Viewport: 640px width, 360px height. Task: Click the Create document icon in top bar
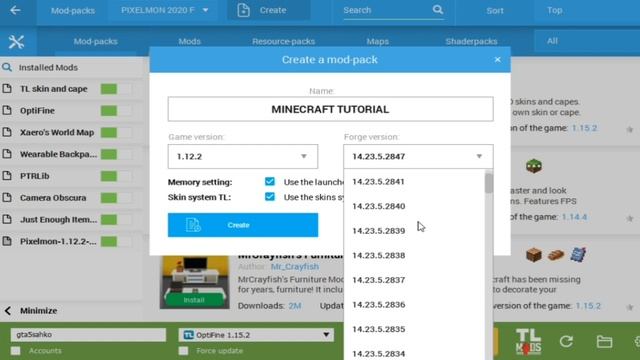click(243, 10)
